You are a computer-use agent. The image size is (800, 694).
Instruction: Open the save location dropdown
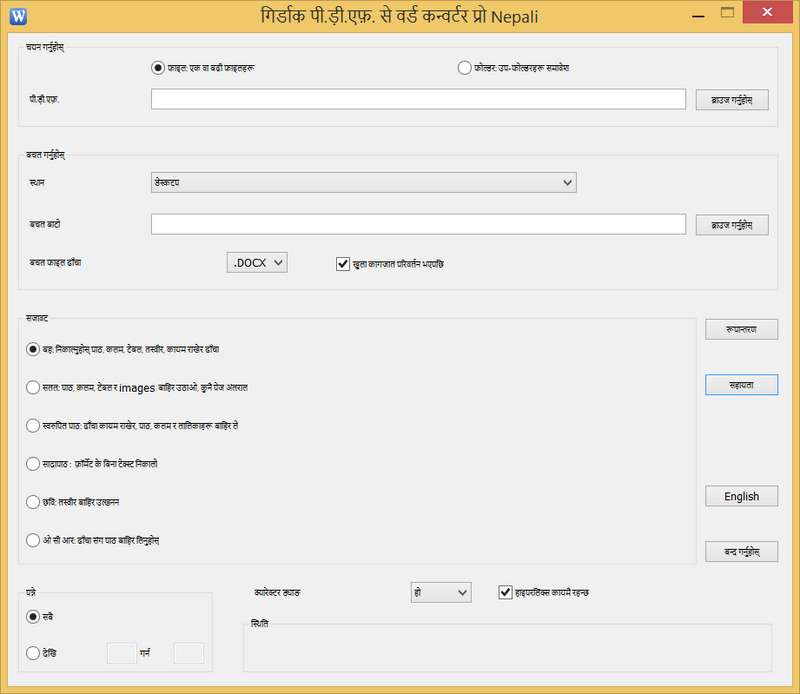click(363, 182)
